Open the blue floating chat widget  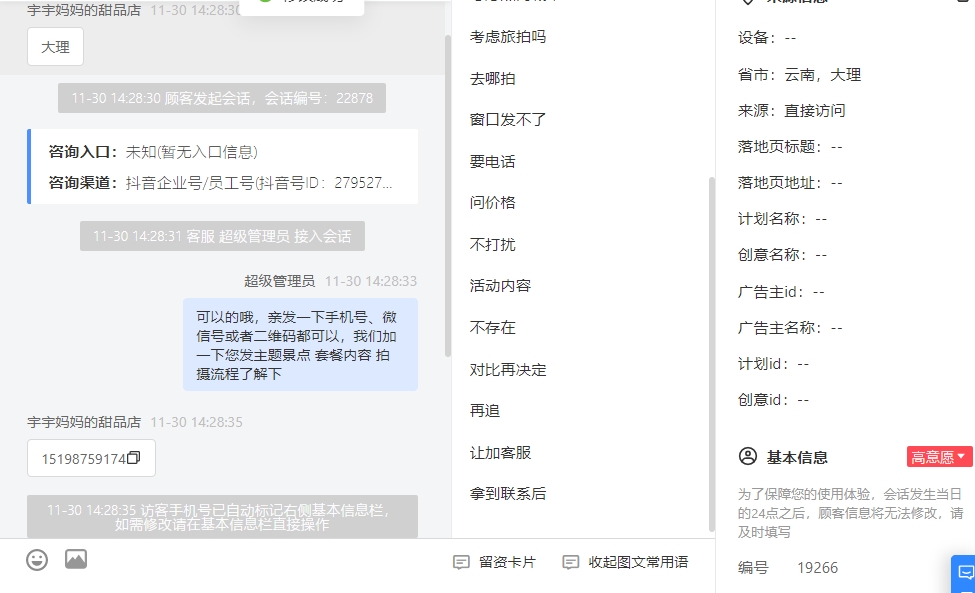pyautogui.click(x=964, y=572)
